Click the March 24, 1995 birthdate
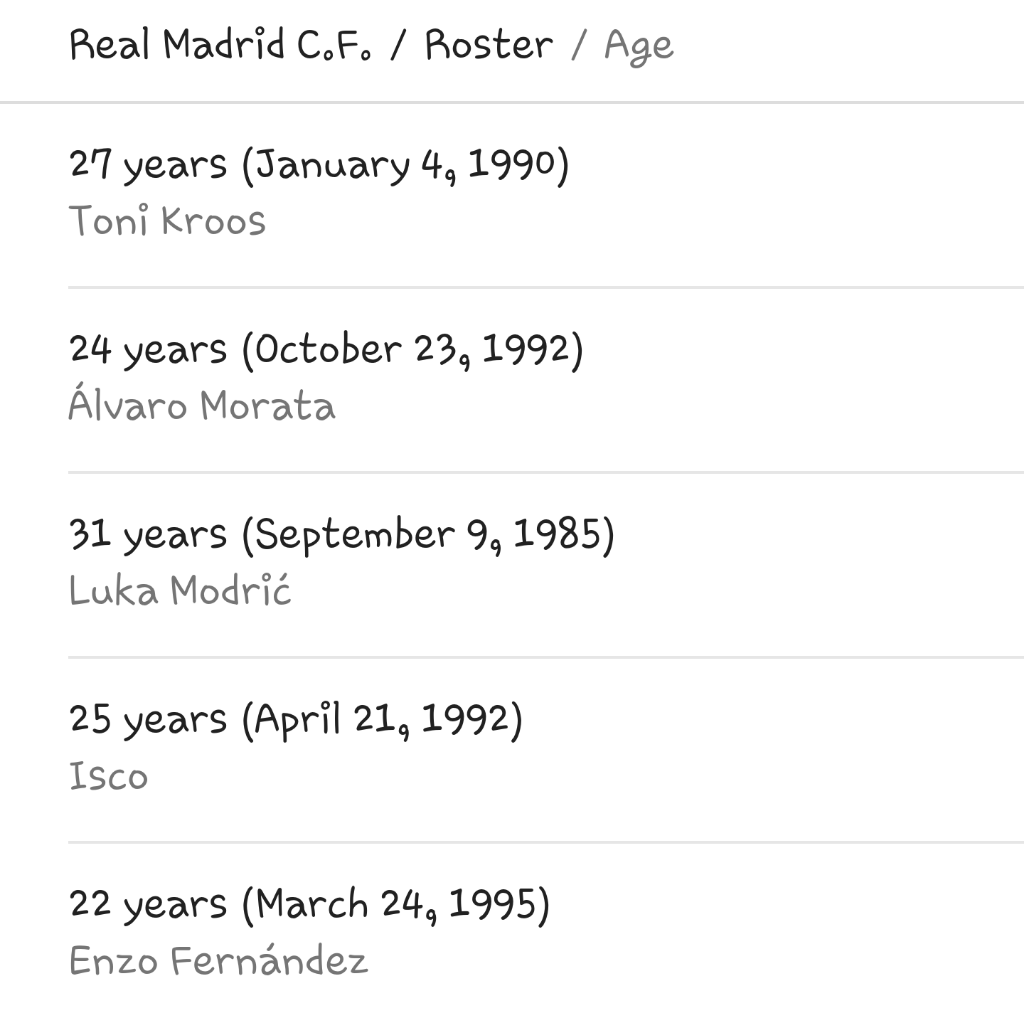Viewport: 1024px width, 1013px height. (396, 905)
